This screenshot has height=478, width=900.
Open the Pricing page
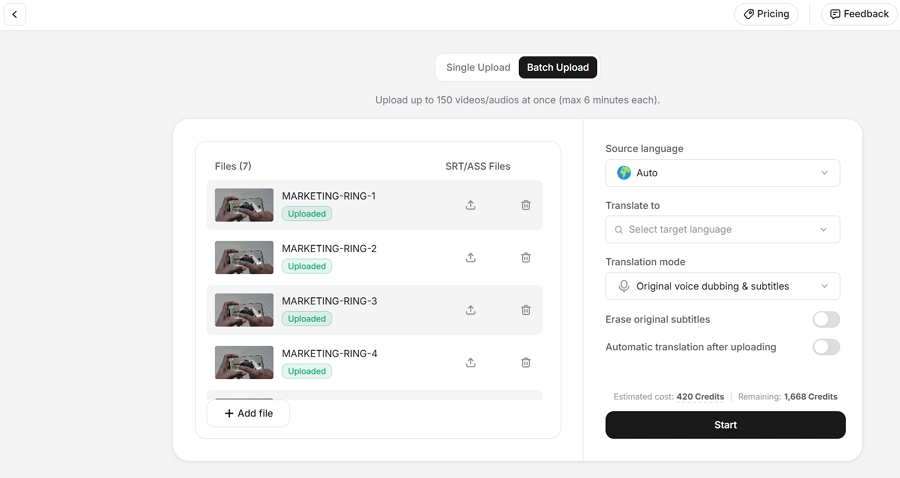(x=766, y=14)
